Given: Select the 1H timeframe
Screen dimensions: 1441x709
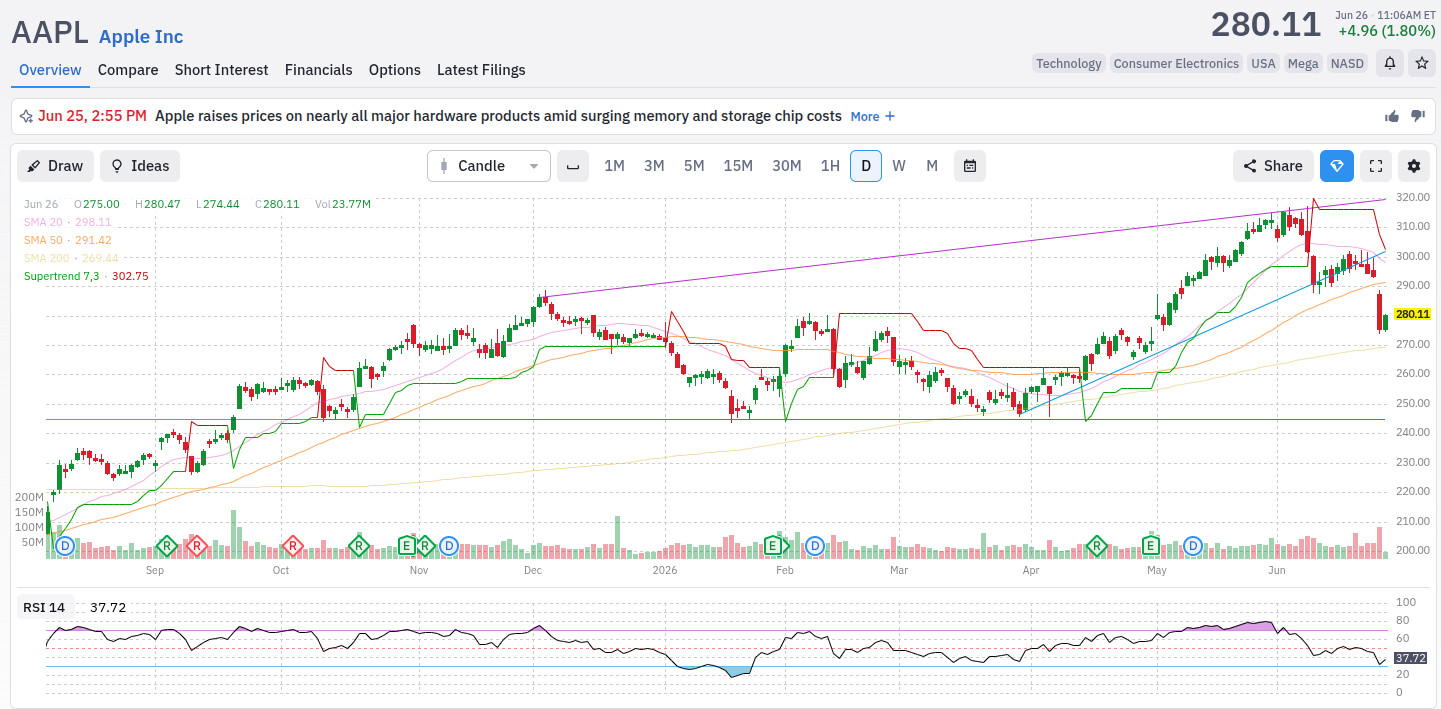Looking at the screenshot, I should pos(830,166).
